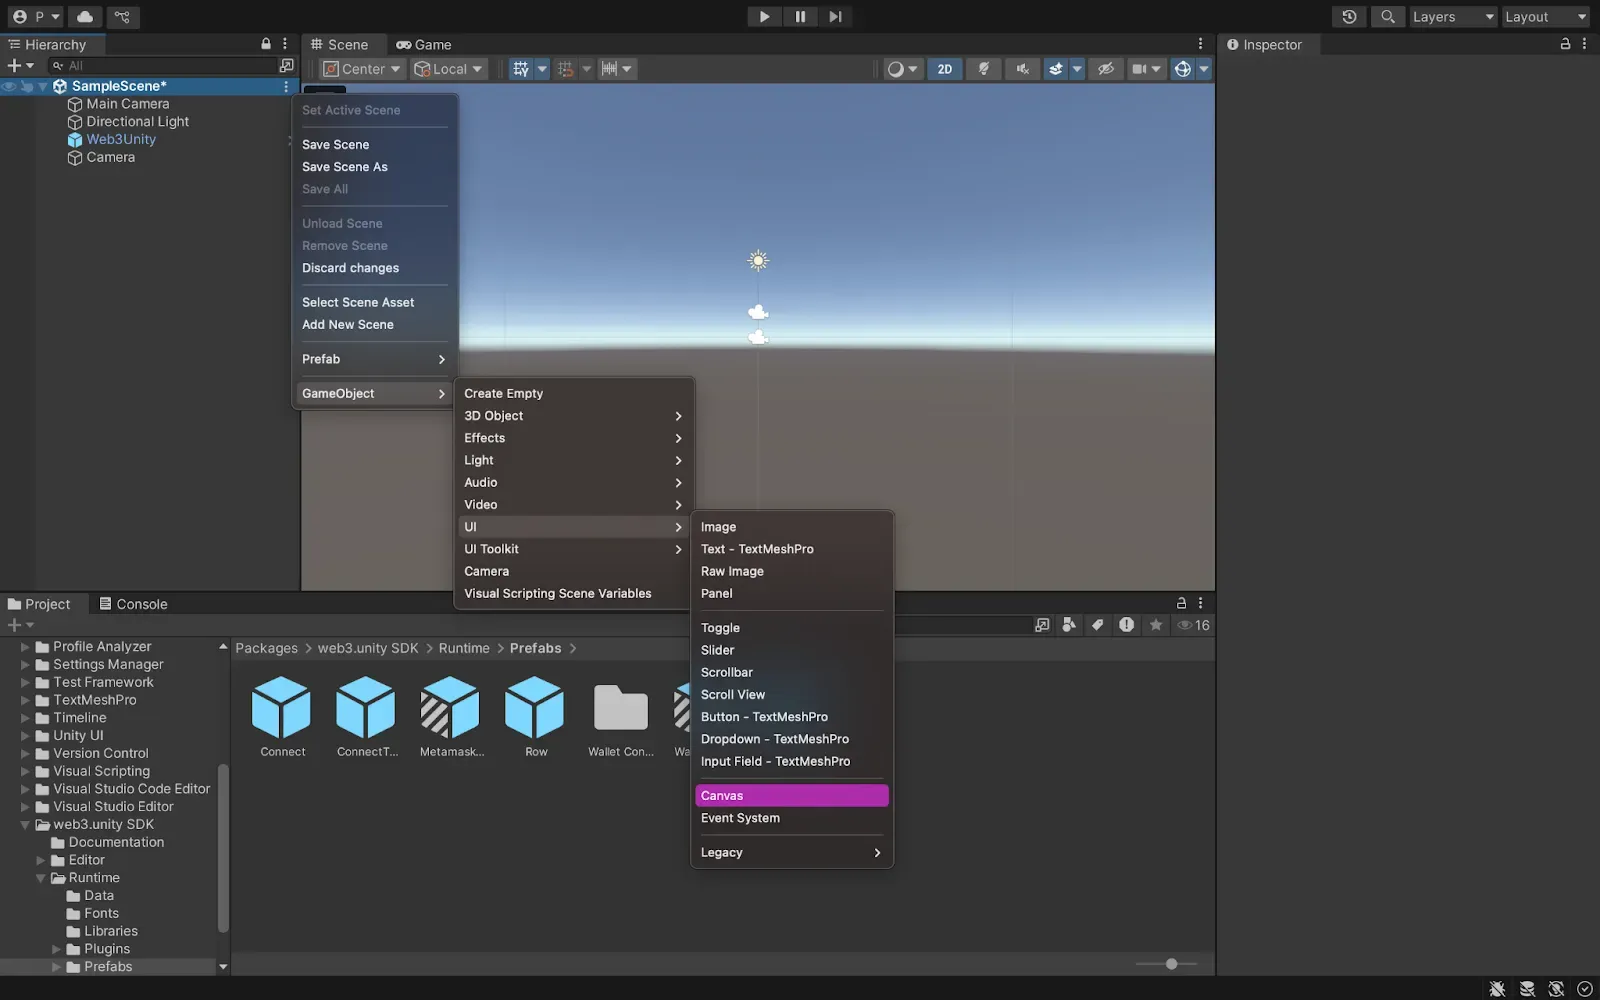Image resolution: width=1600 pixels, height=1000 pixels.
Task: Expand the Unity UI package folder
Action: tap(25, 736)
